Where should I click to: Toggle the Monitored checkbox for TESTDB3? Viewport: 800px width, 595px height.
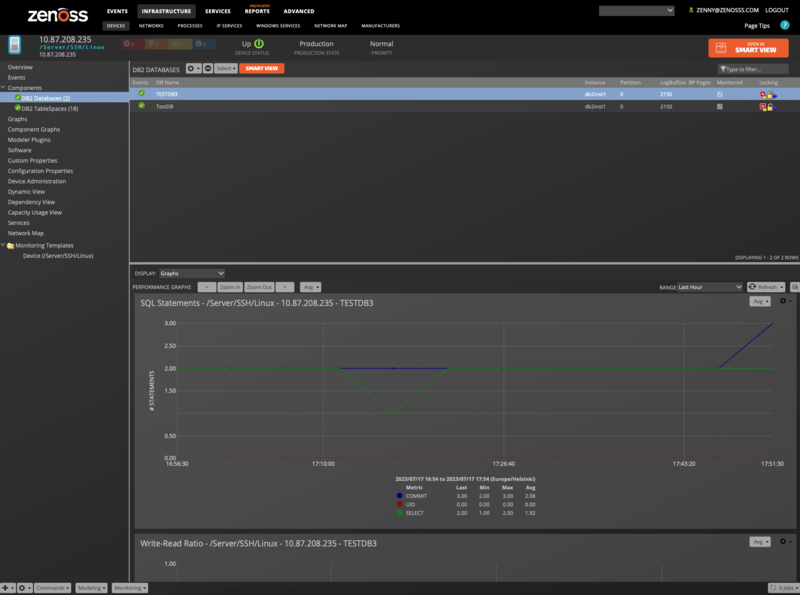coord(720,94)
